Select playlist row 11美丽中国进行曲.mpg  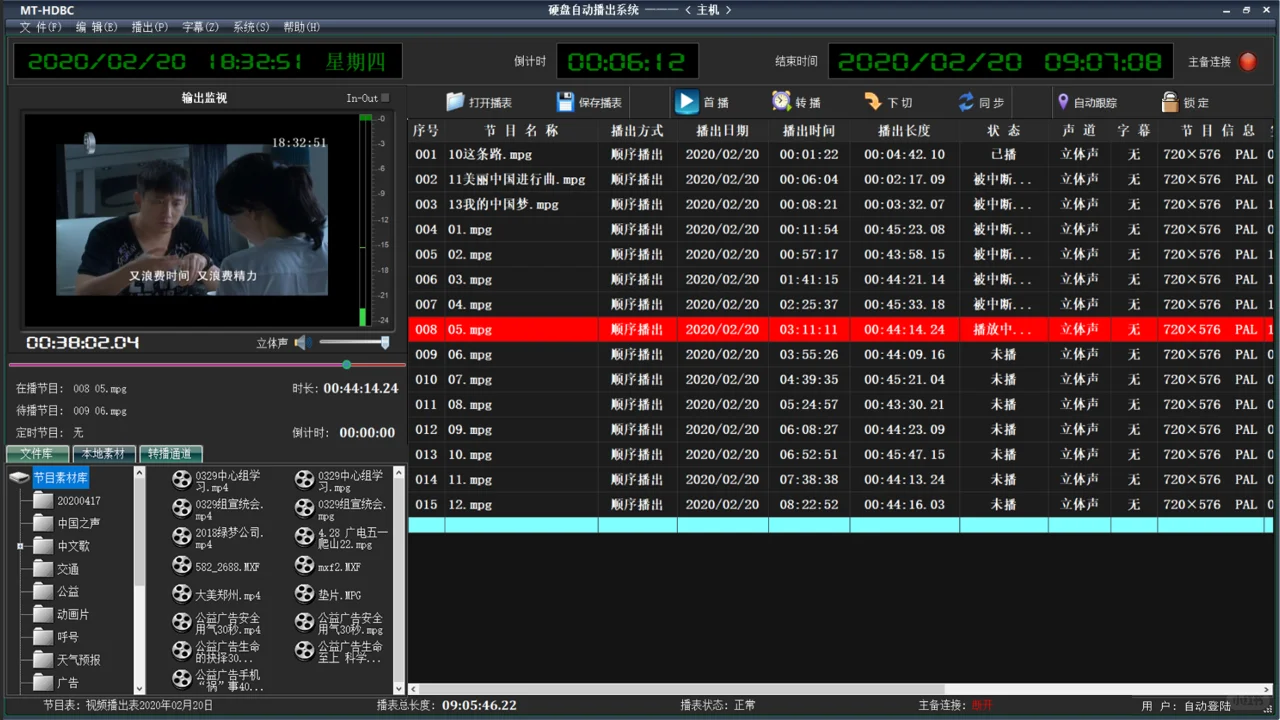841,180
